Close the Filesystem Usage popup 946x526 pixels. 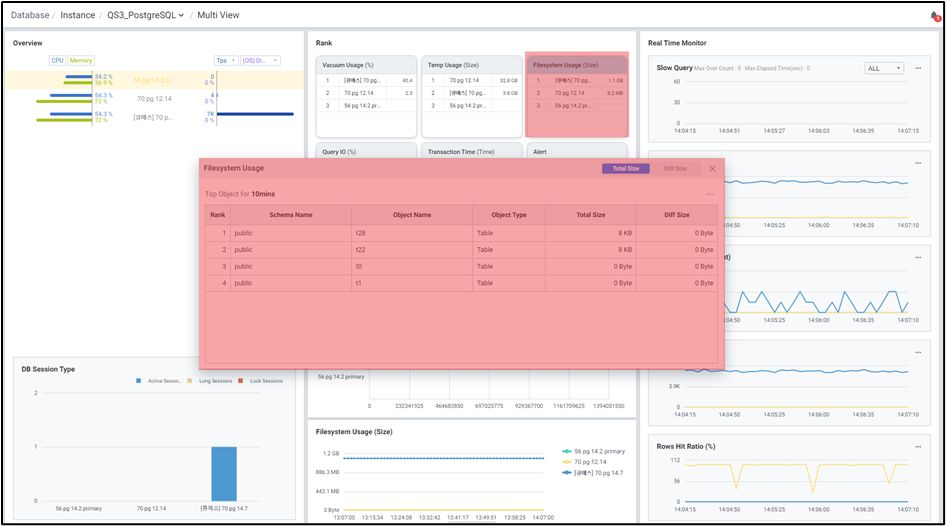[x=712, y=169]
